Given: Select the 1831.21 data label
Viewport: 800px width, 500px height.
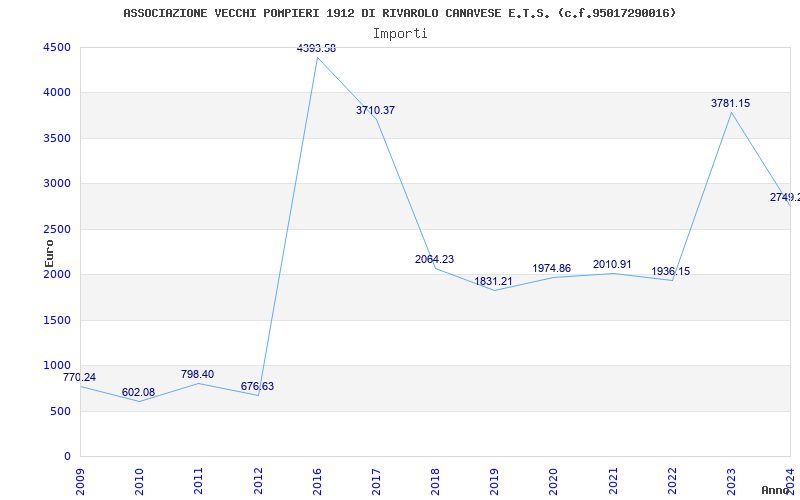Looking at the screenshot, I should click(x=493, y=281).
